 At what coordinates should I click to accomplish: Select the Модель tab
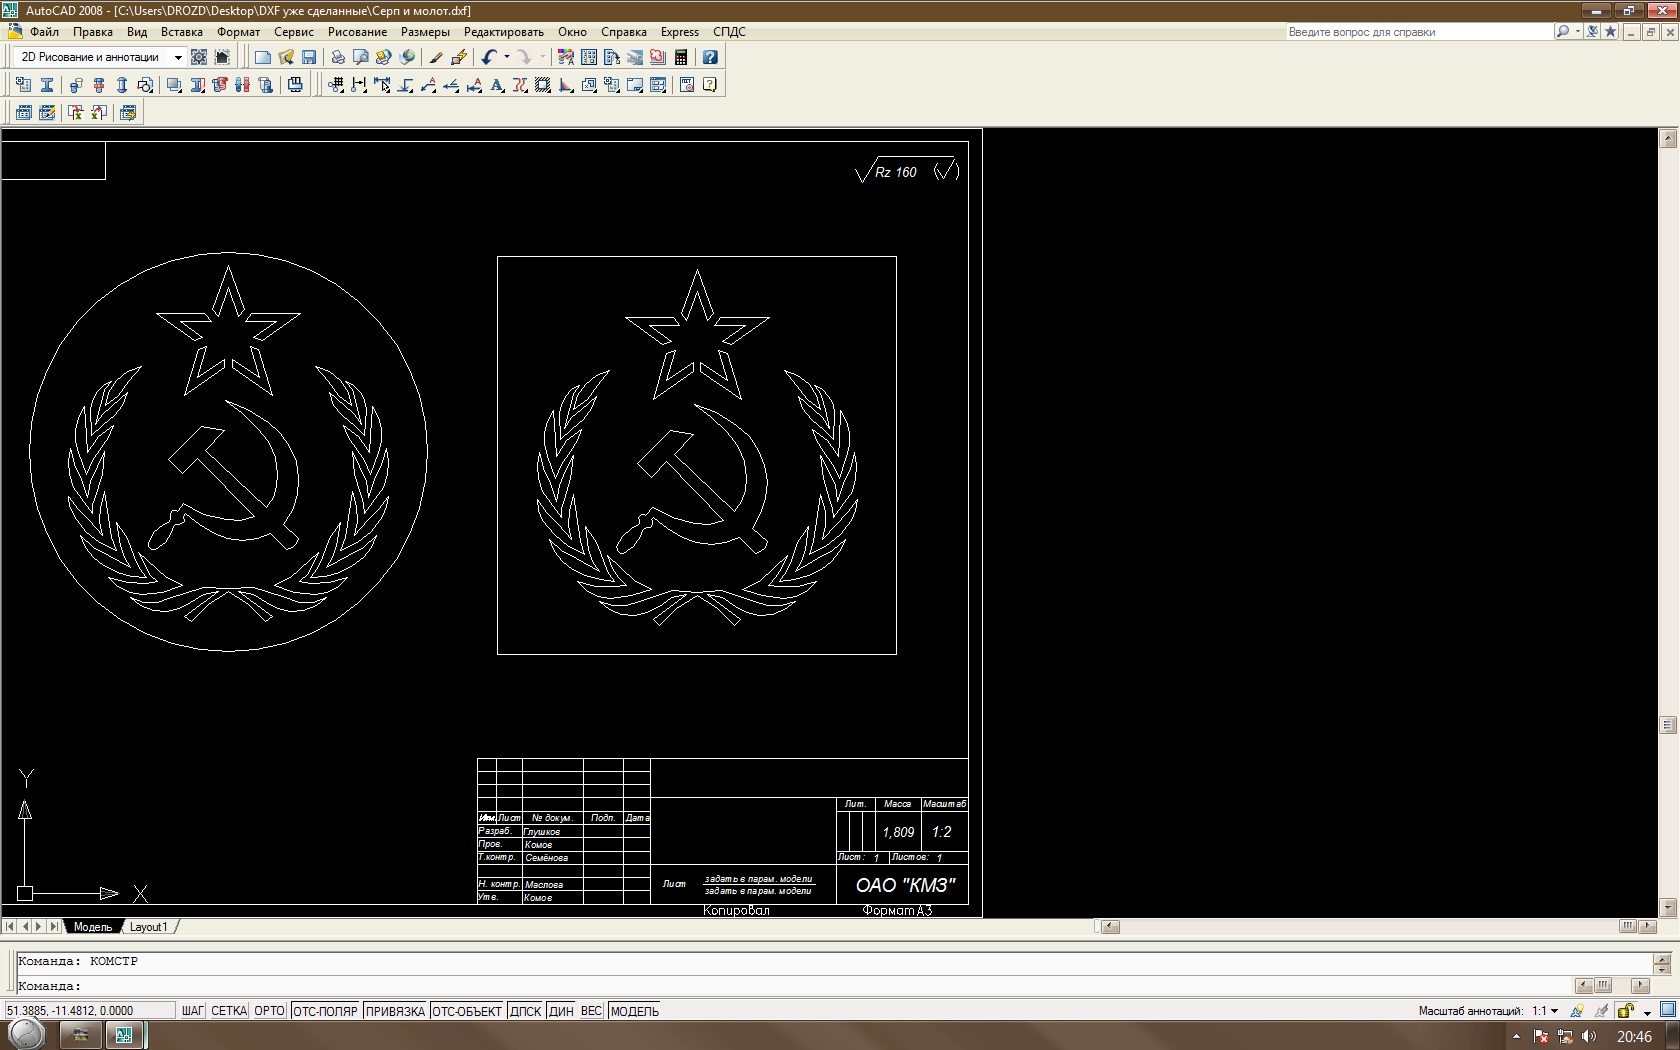pos(93,927)
